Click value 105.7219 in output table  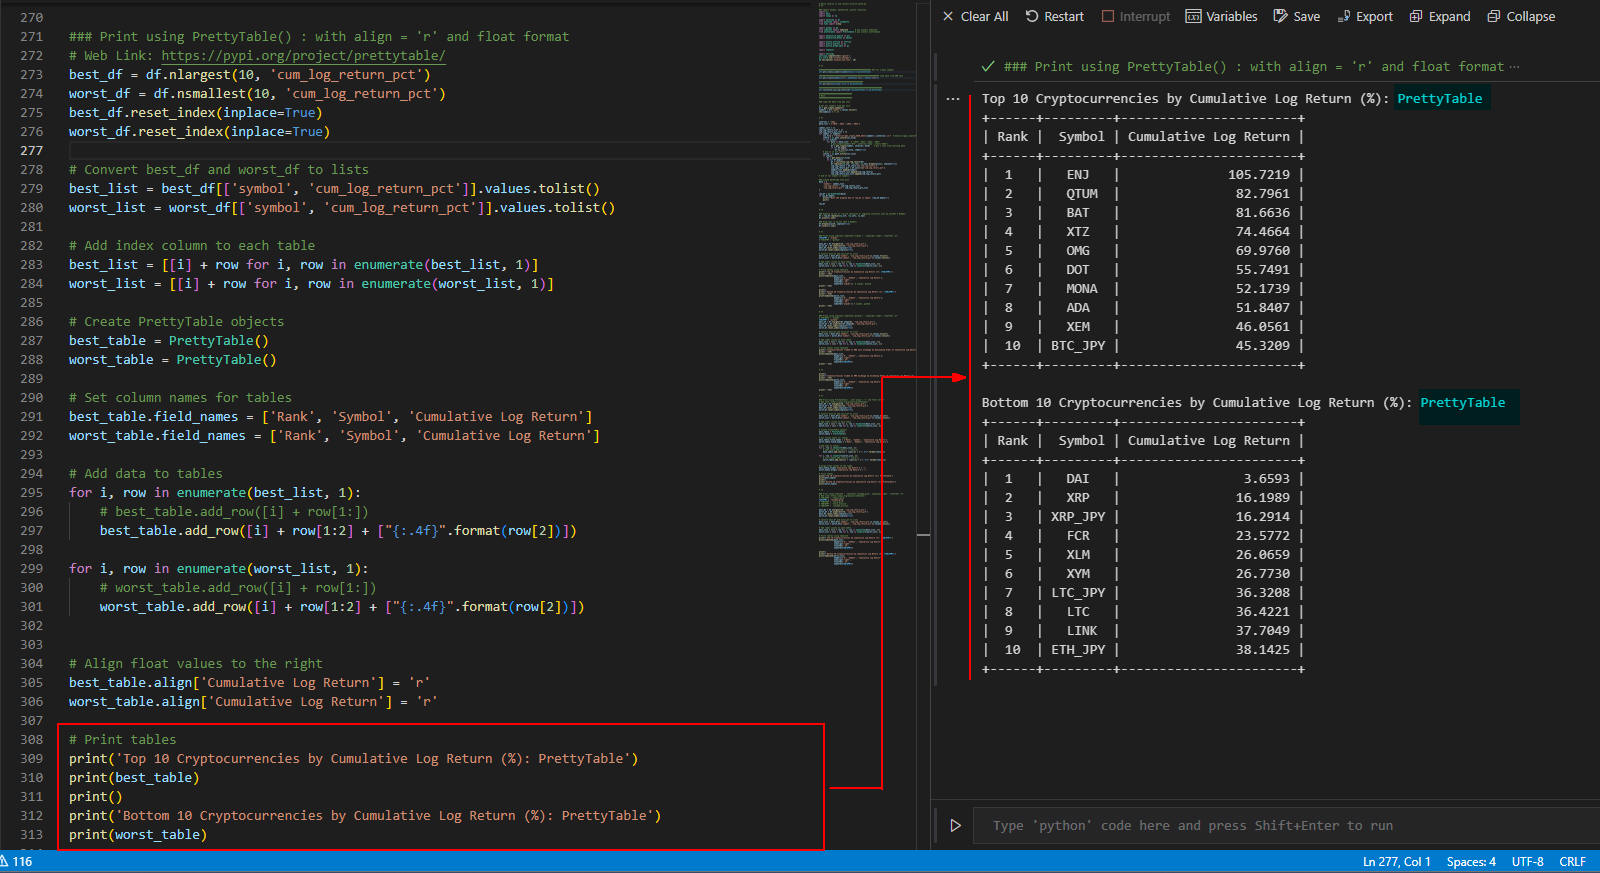[1258, 174]
